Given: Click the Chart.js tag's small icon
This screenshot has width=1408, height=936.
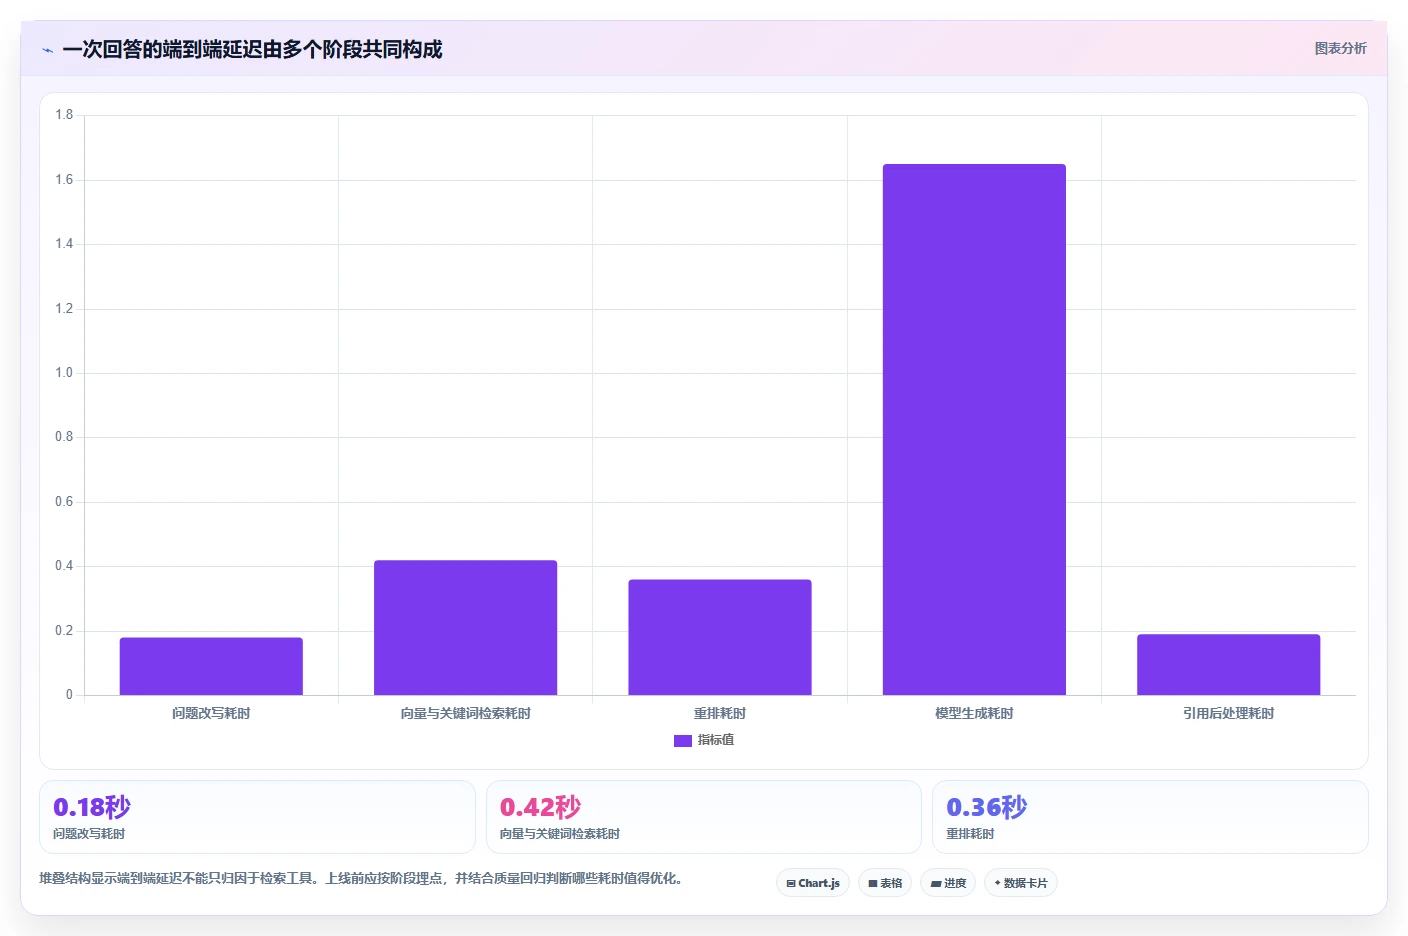Looking at the screenshot, I should click(791, 884).
